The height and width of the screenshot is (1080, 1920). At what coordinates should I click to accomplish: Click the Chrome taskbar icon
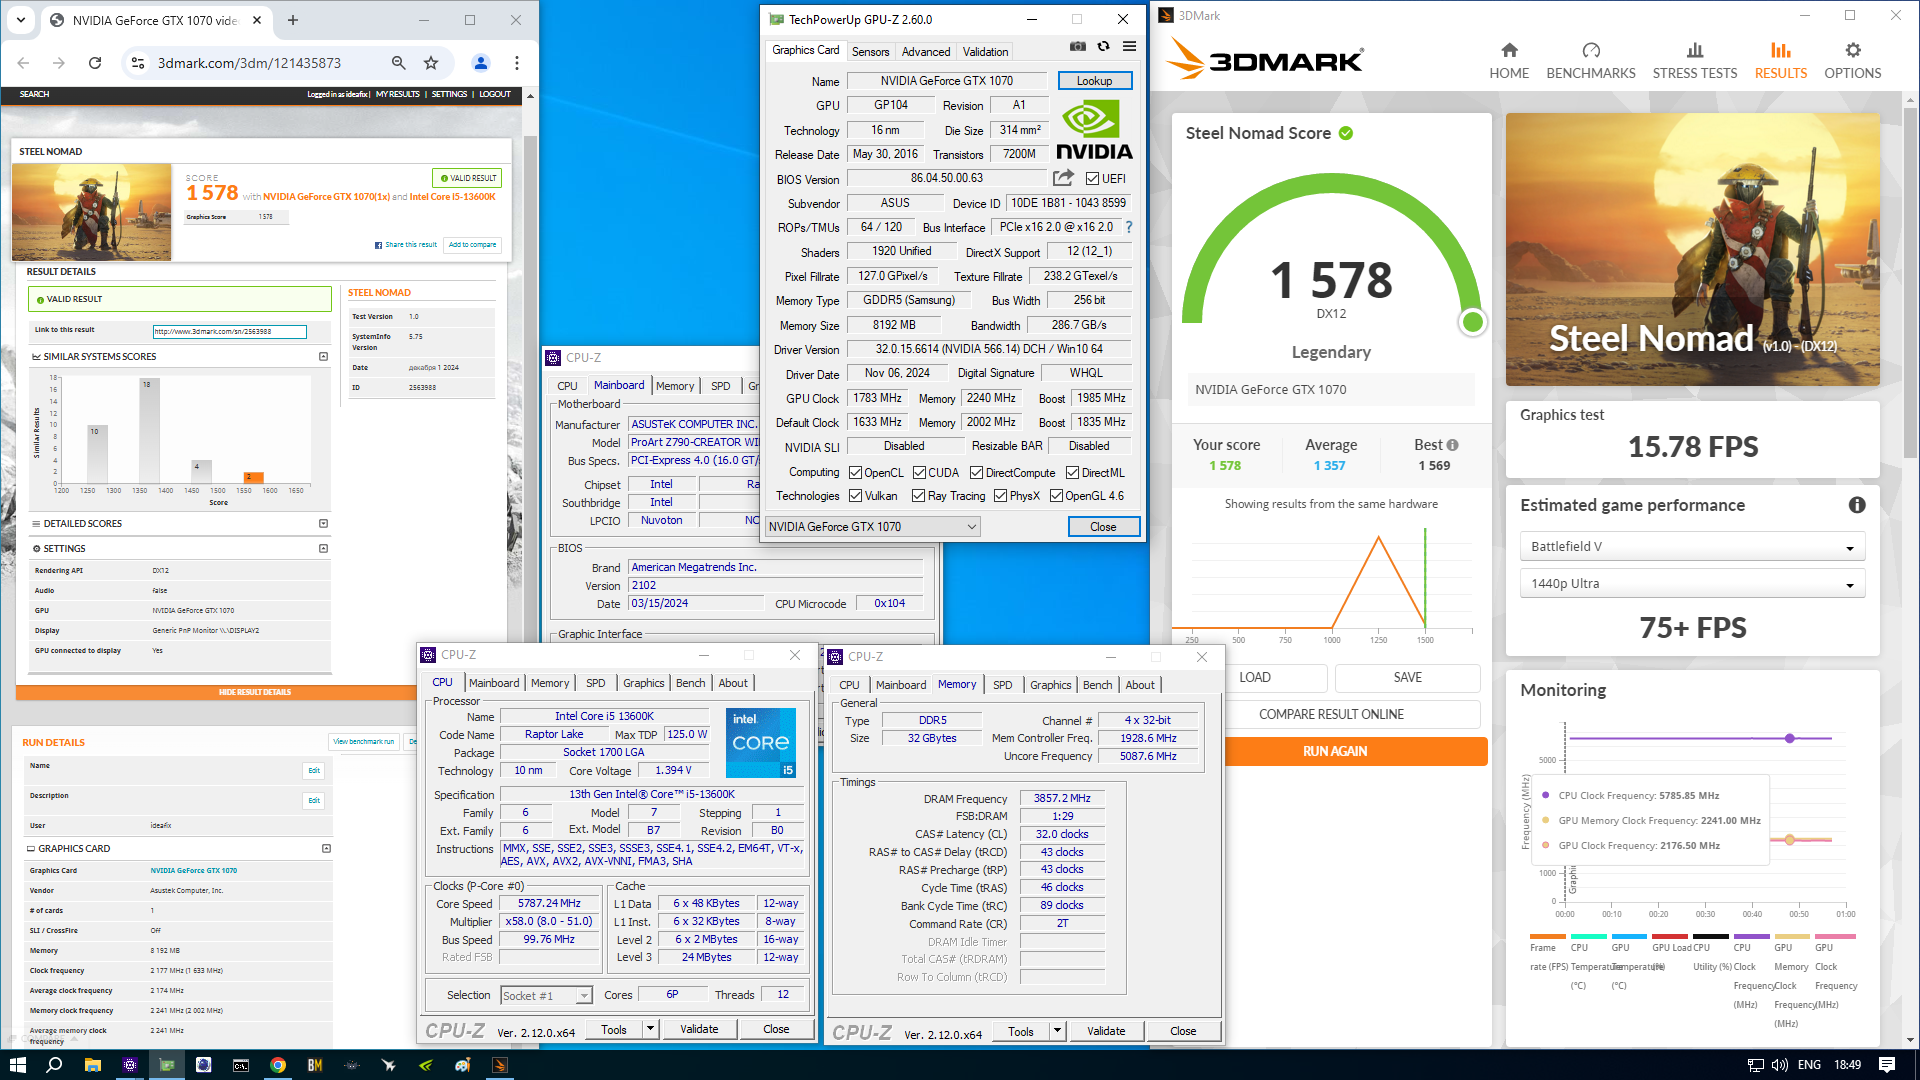278,1065
